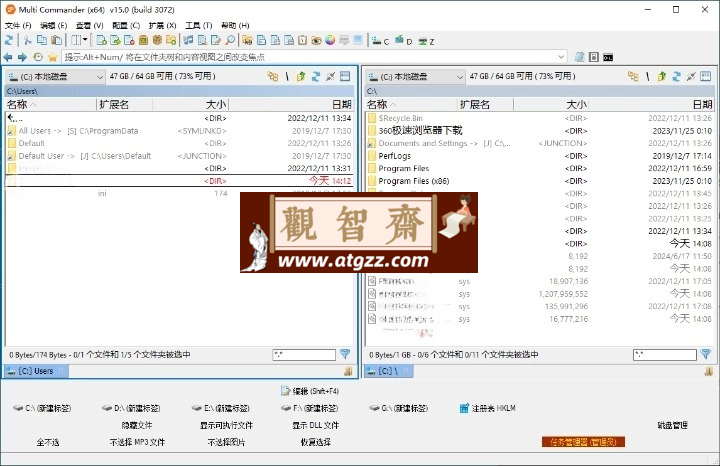Open favorites with the star icon
720x466 pixels.
(52, 57)
